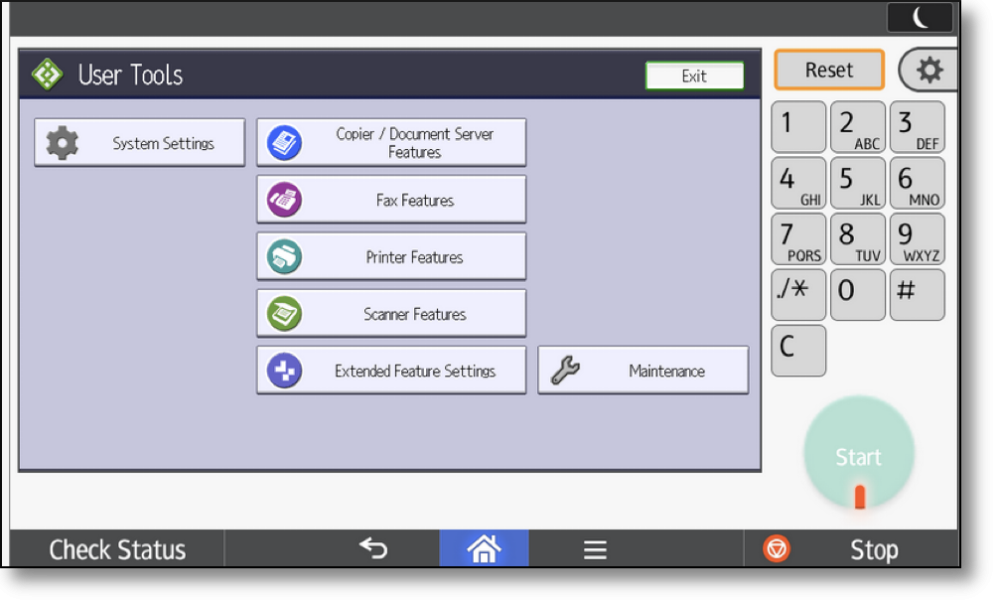This screenshot has width=1000, height=607.
Task: Open the Maintenance menu
Action: click(x=643, y=370)
